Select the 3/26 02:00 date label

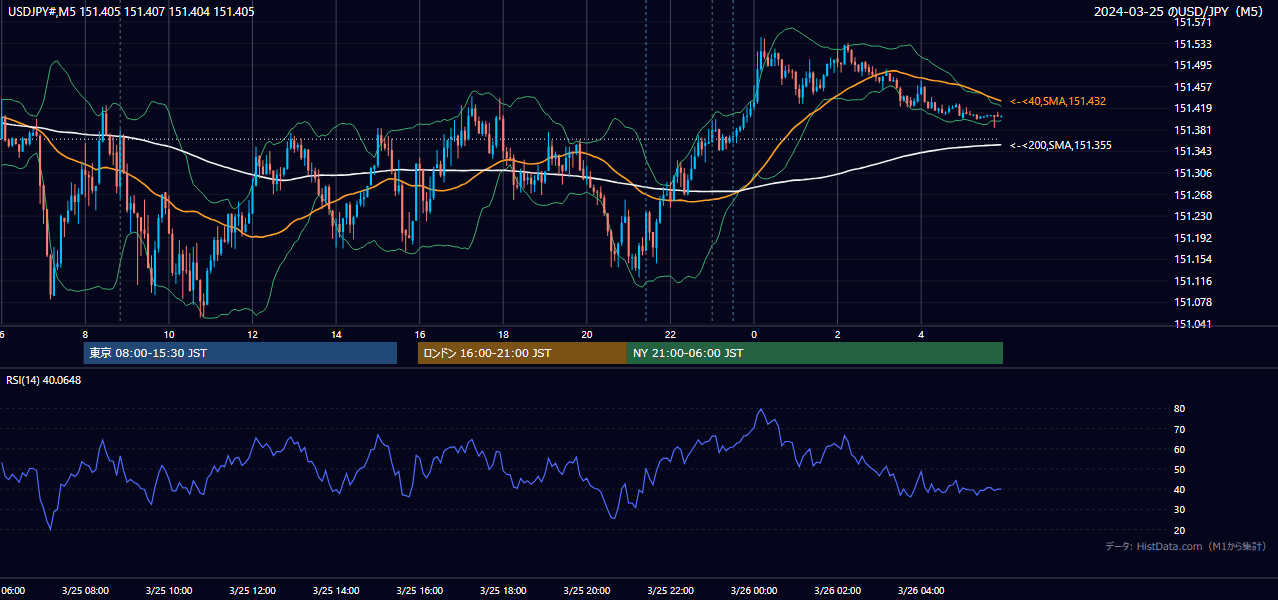coord(837,591)
